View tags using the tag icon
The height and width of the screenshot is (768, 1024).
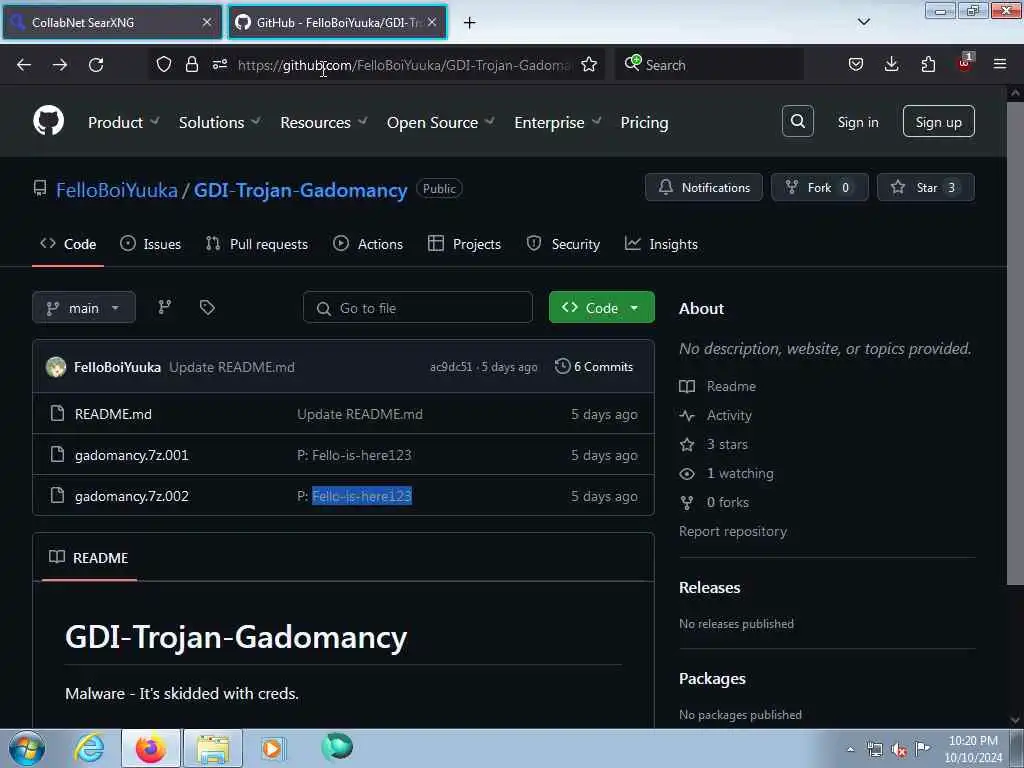click(x=207, y=308)
